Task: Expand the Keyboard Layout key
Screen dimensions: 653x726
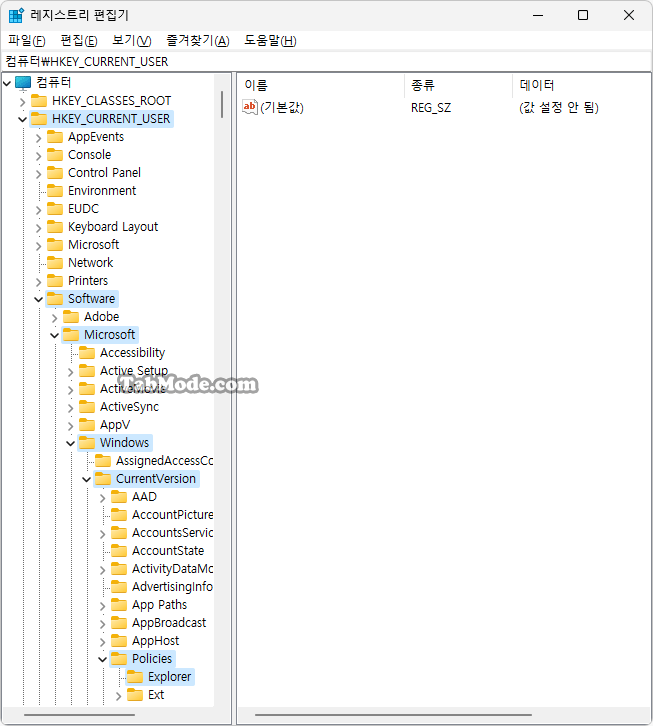Action: 38,228
